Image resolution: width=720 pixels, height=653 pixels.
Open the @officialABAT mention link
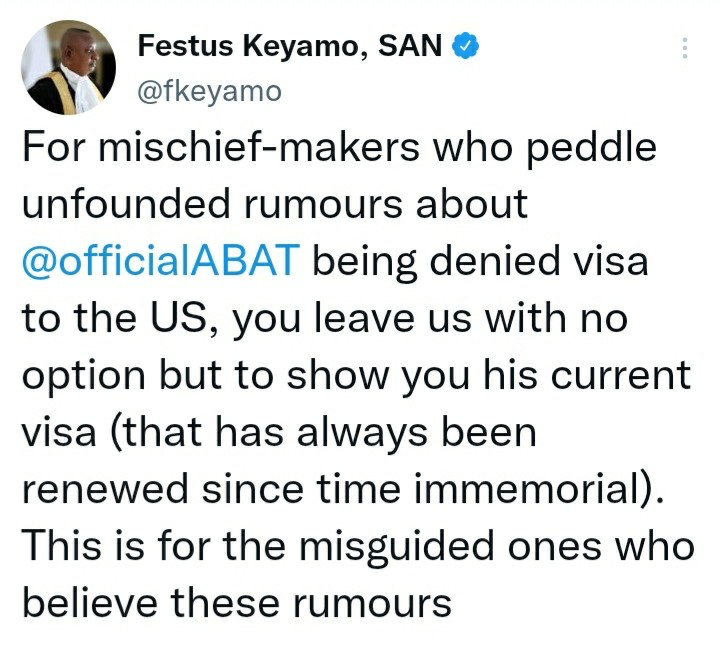coord(160,262)
